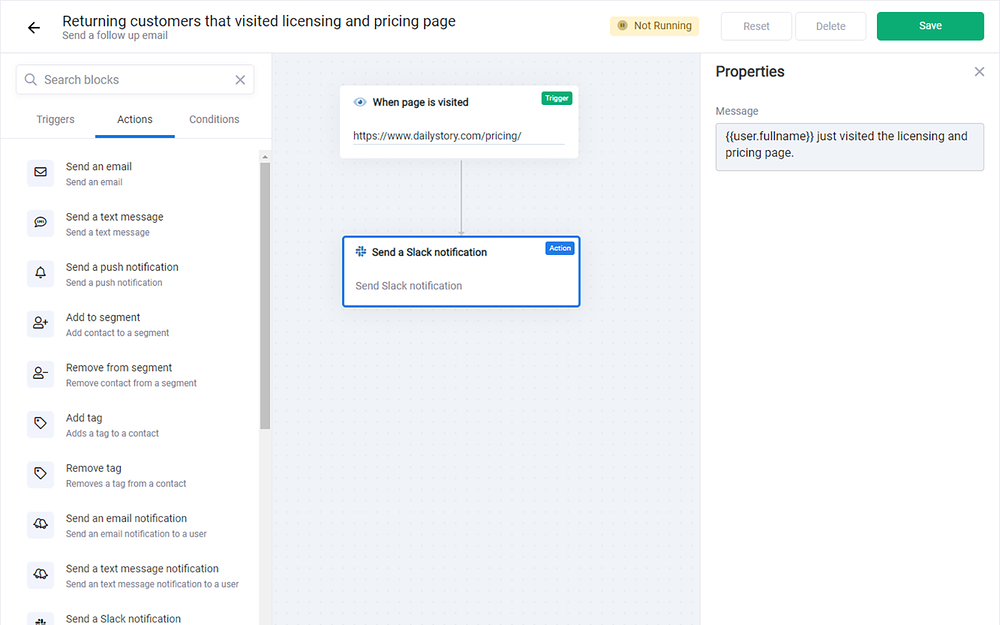
Task: Click the scrollbar up arrow
Action: pyautogui.click(x=265, y=156)
